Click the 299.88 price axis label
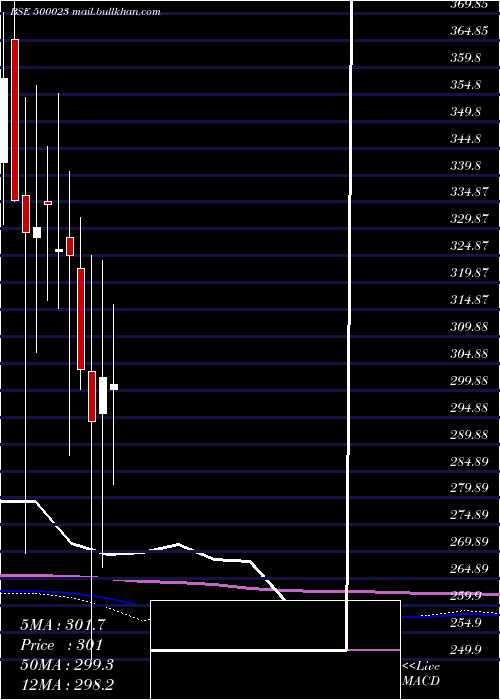500x700 pixels. pyautogui.click(x=469, y=380)
